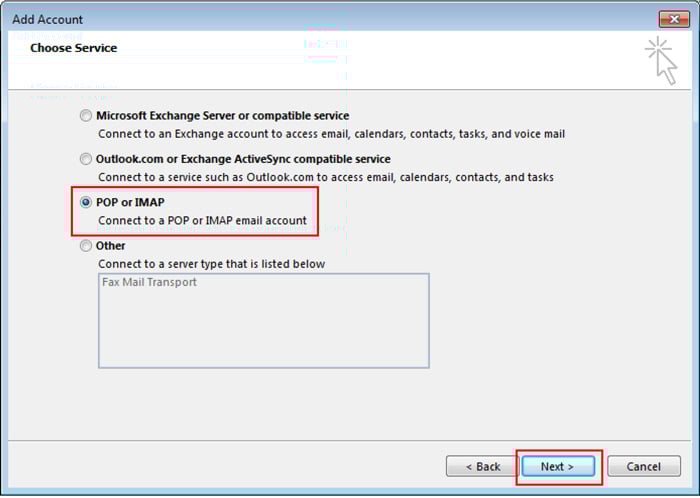700x498 pixels.
Task: Click the 'POP or IMAP' label text
Action: (130, 202)
